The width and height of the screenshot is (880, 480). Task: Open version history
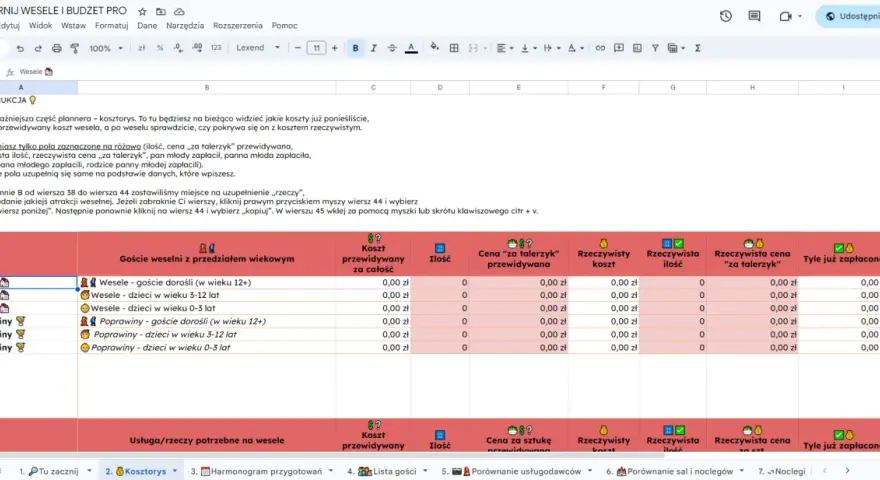[x=726, y=16]
